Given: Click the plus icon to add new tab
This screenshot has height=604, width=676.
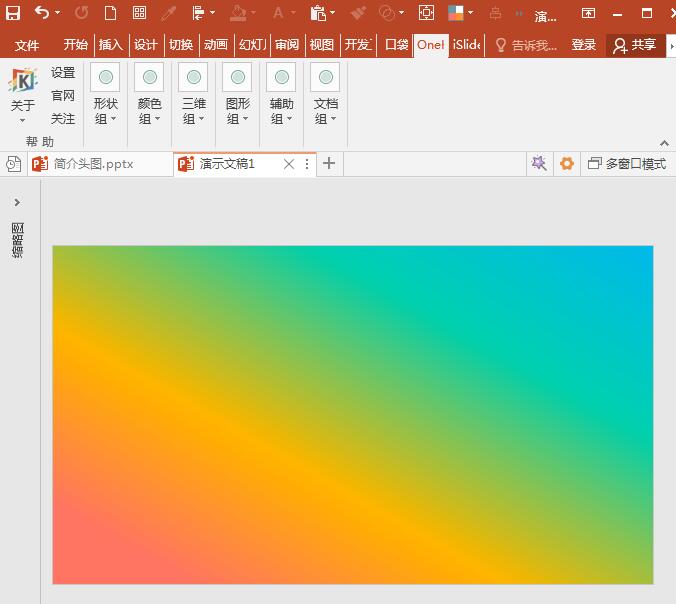Looking at the screenshot, I should pos(329,164).
